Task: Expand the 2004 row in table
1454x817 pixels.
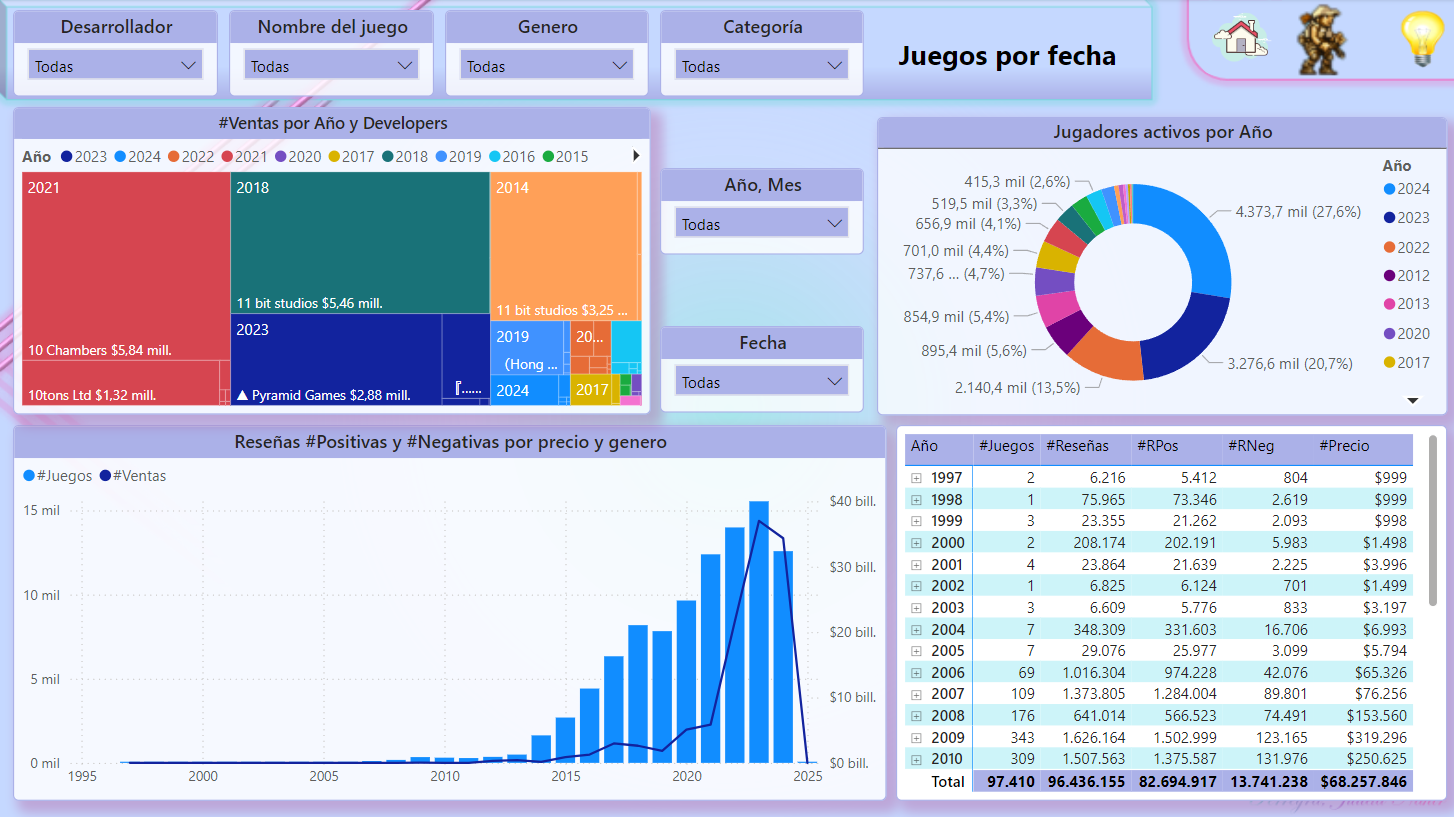Action: [x=916, y=629]
